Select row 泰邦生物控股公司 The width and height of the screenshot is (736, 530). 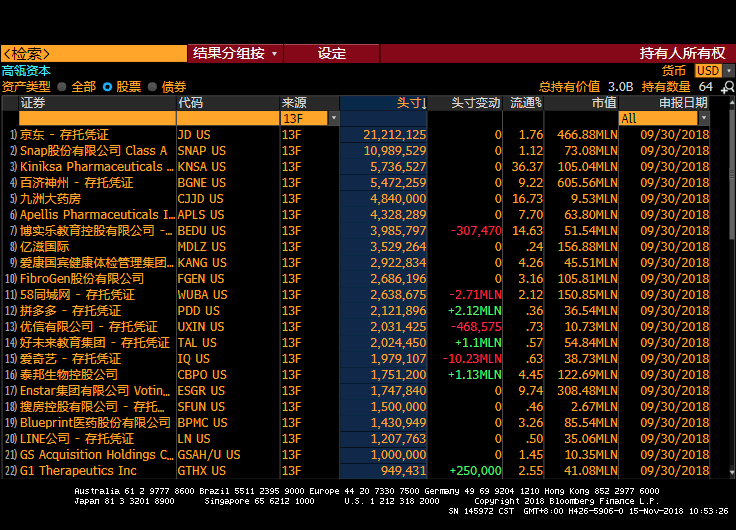click(x=357, y=375)
